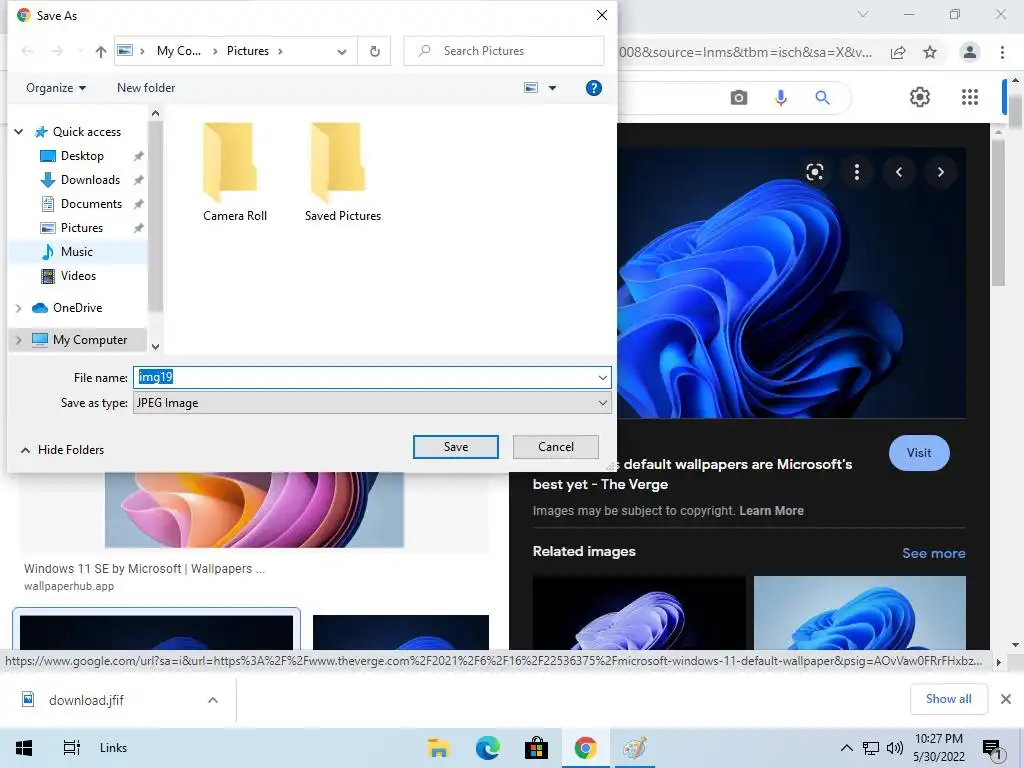Screen dimensions: 1024x768
Task: Open the download.jfif item options chevron
Action: tap(213, 700)
